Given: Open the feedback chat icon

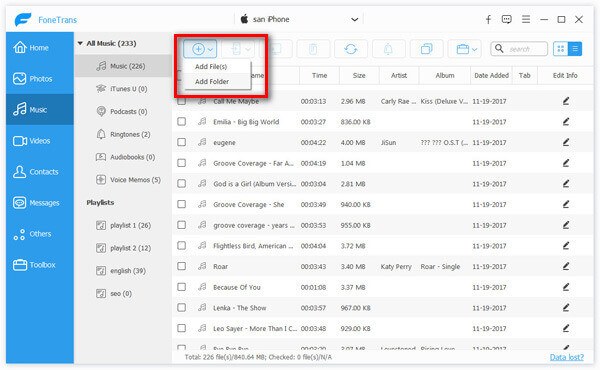Looking at the screenshot, I should coord(507,19).
